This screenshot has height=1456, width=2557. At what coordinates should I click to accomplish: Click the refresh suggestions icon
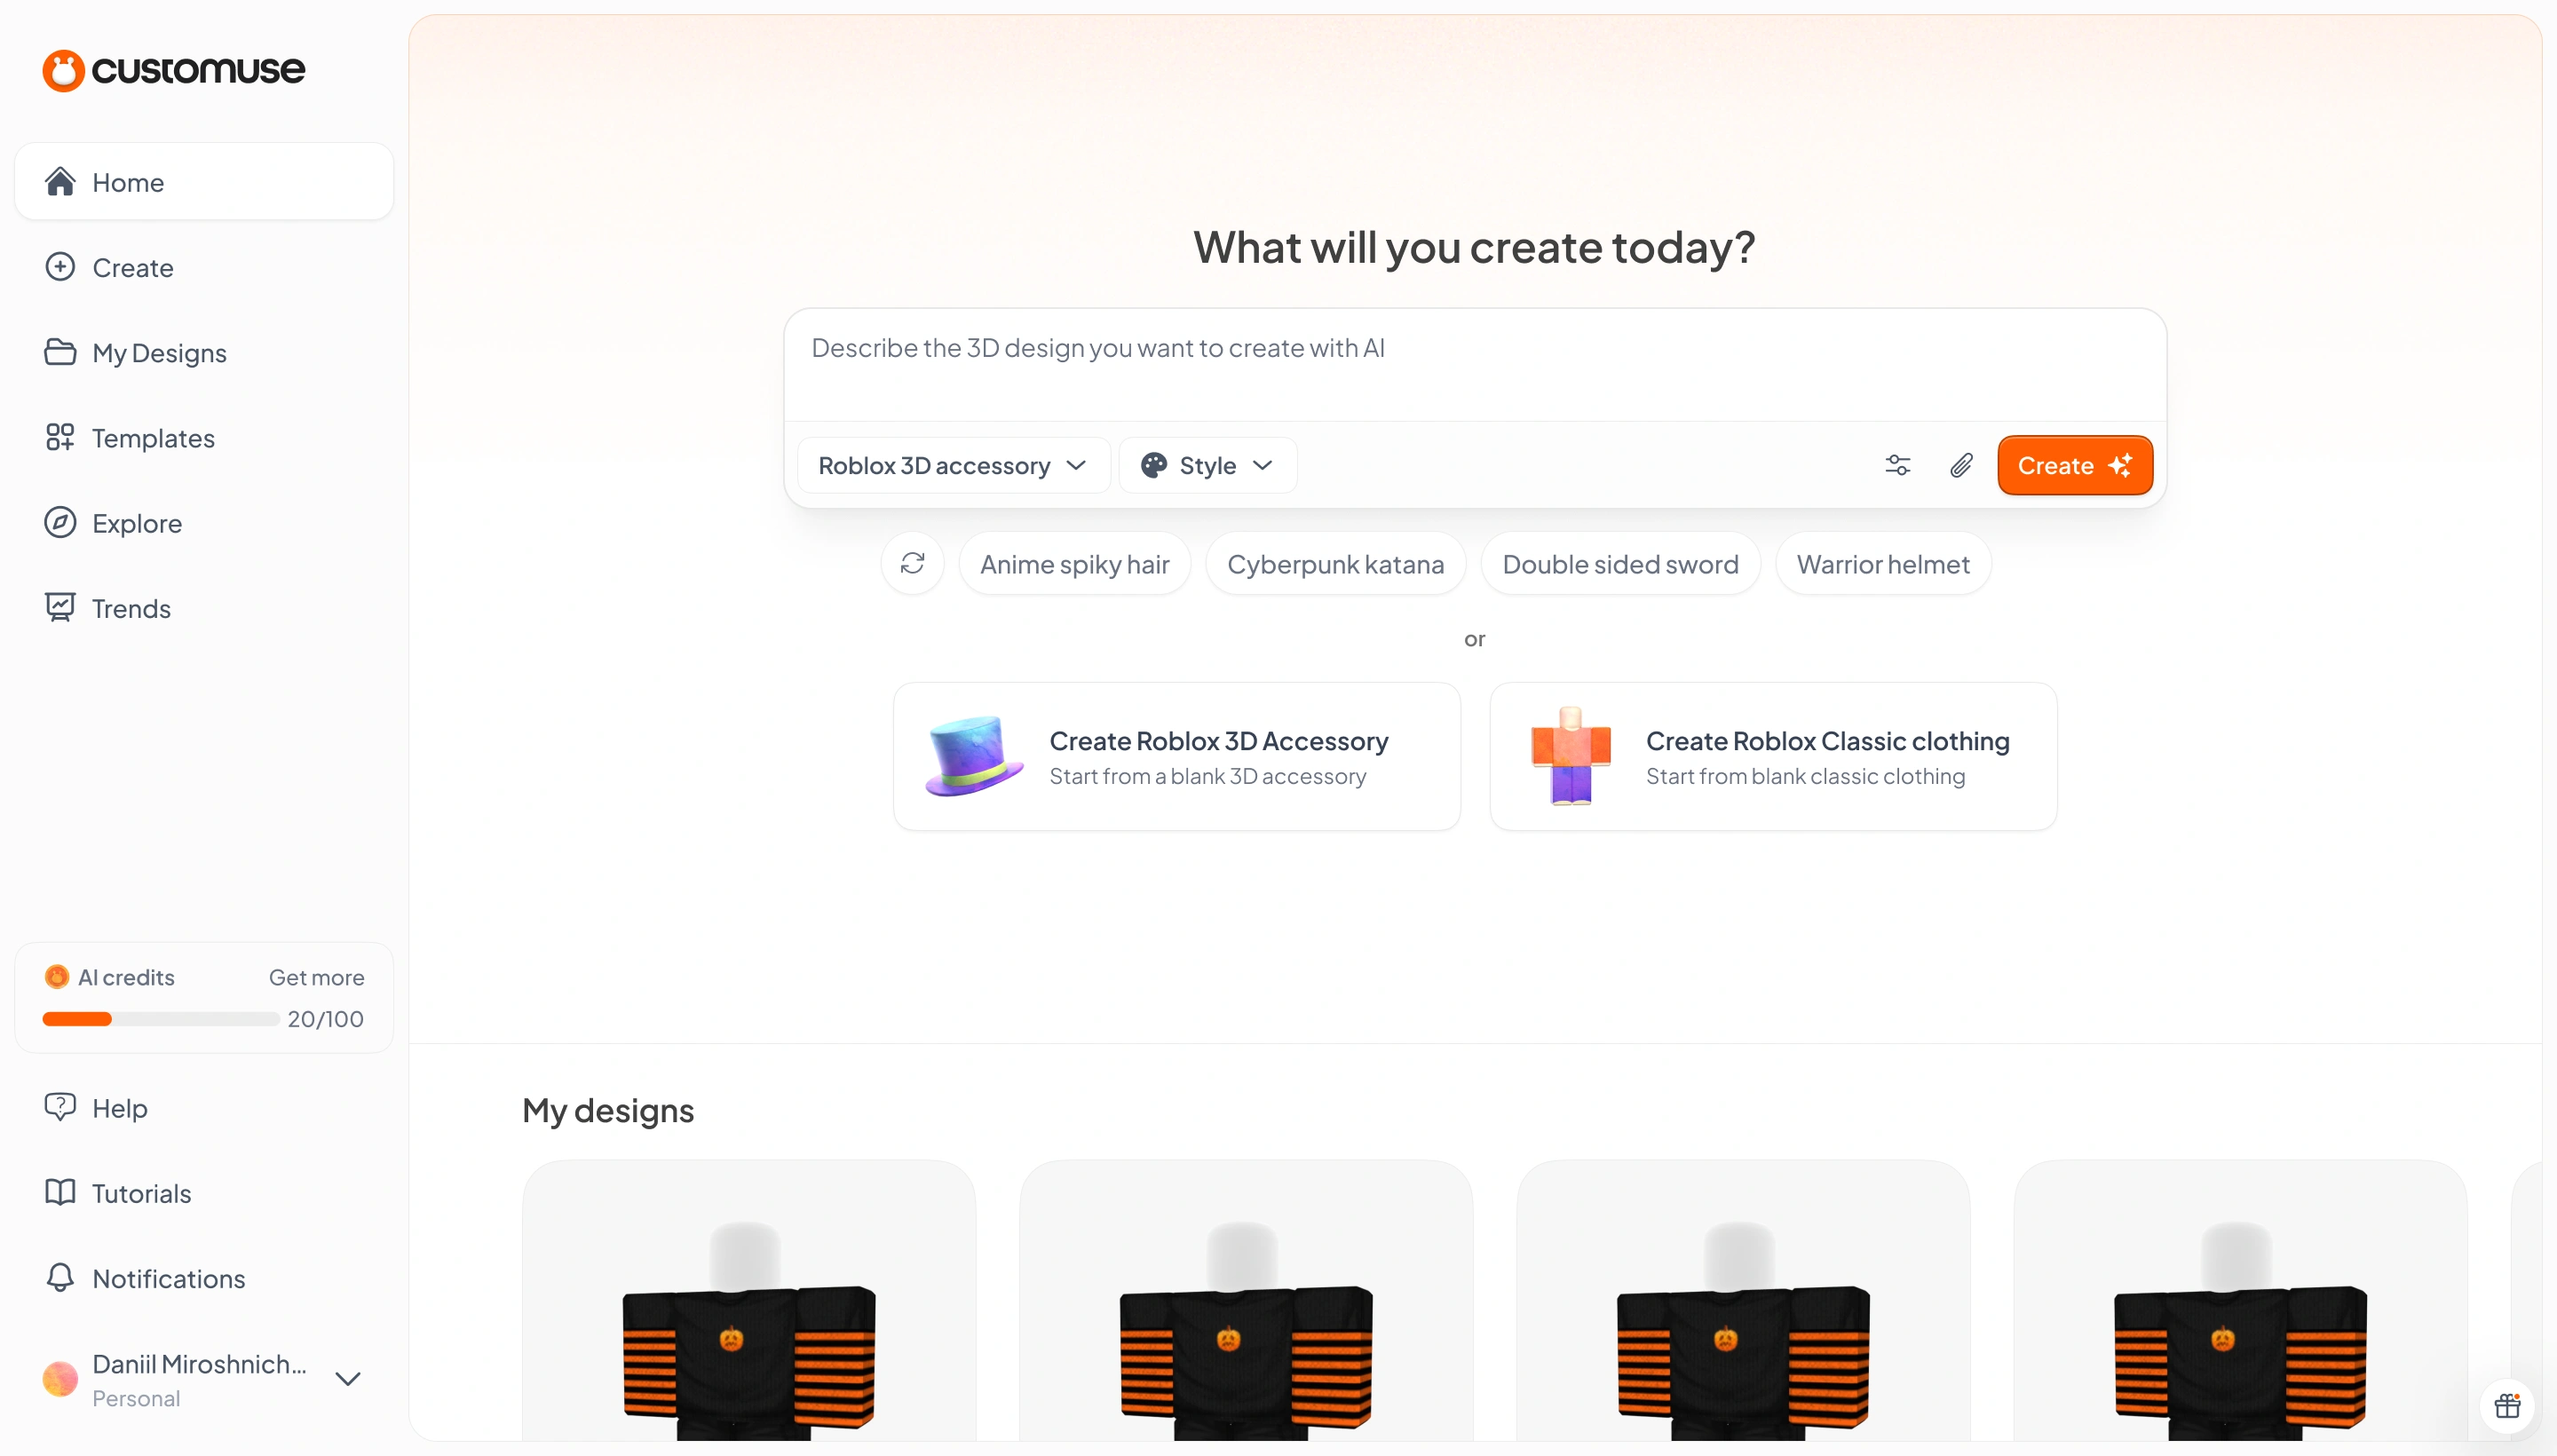pos(912,564)
